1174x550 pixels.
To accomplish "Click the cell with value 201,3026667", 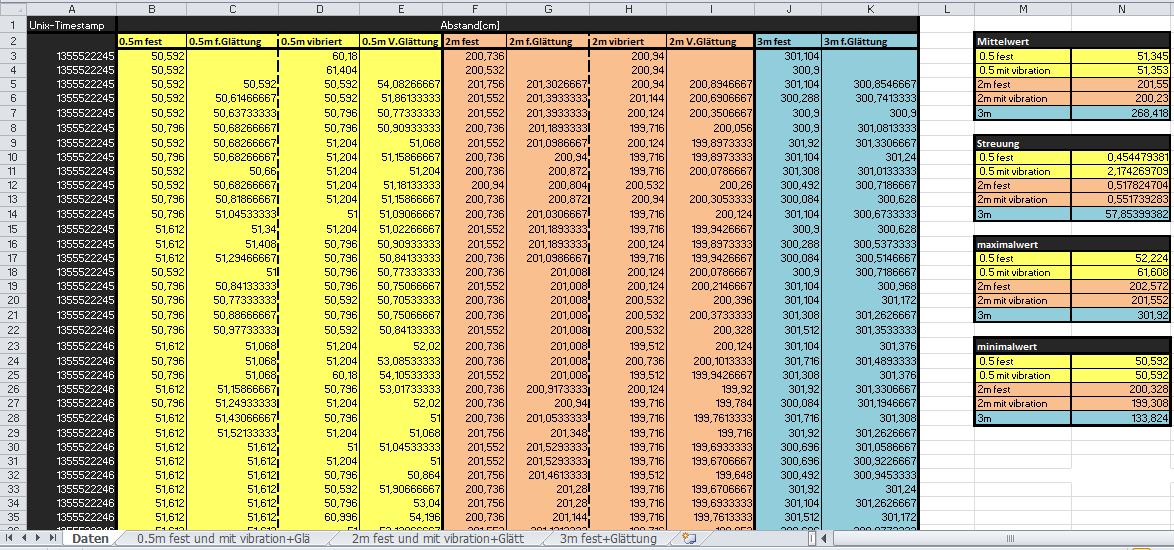I will coord(548,85).
